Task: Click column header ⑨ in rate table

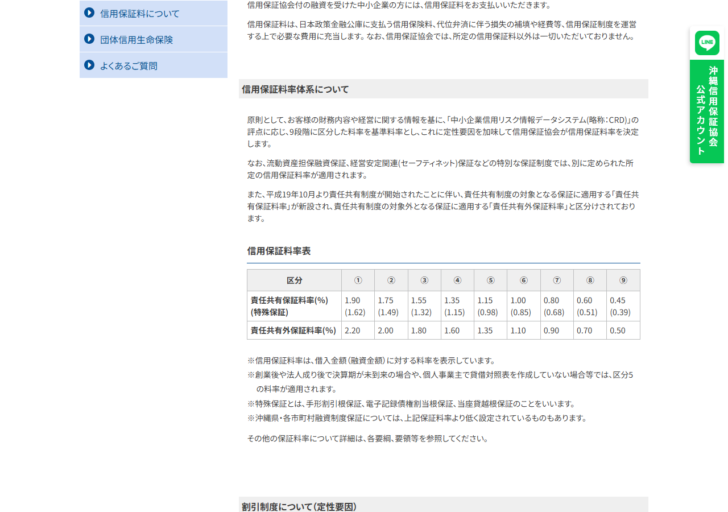Action: click(623, 280)
